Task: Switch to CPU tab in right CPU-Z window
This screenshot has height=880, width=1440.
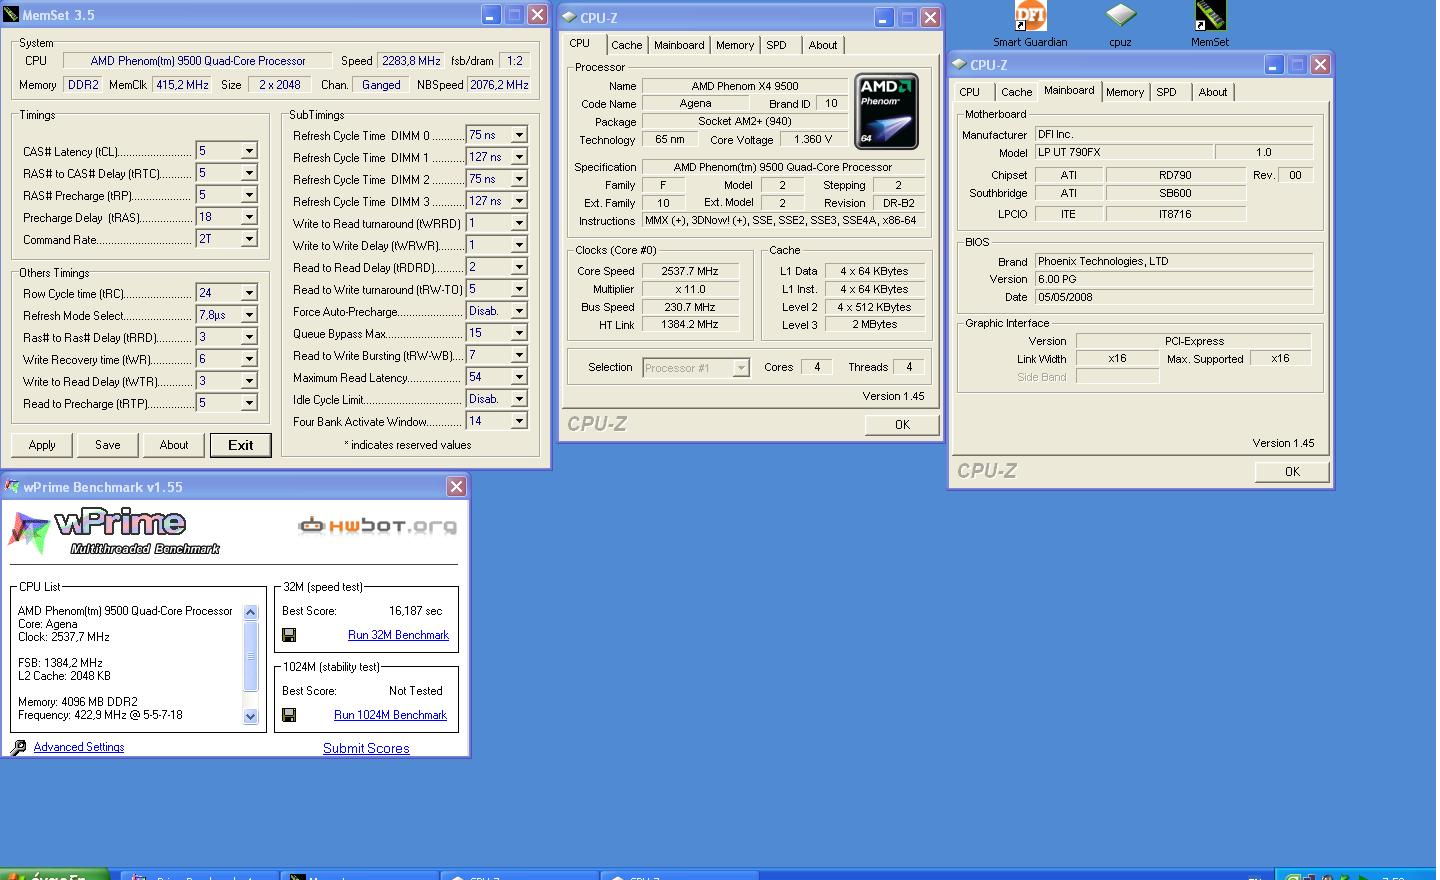Action: (970, 92)
